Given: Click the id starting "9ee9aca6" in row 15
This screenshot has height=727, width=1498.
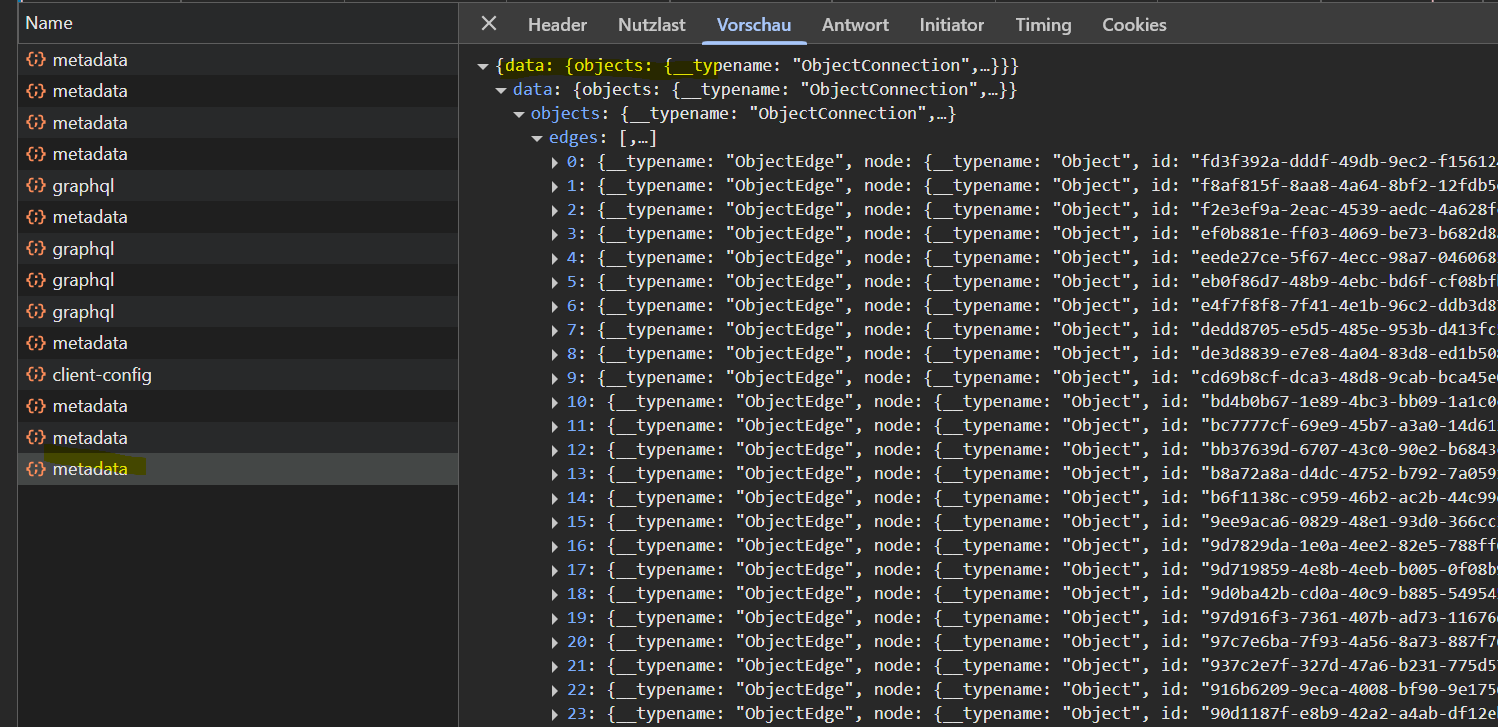Looking at the screenshot, I should tap(1349, 521).
